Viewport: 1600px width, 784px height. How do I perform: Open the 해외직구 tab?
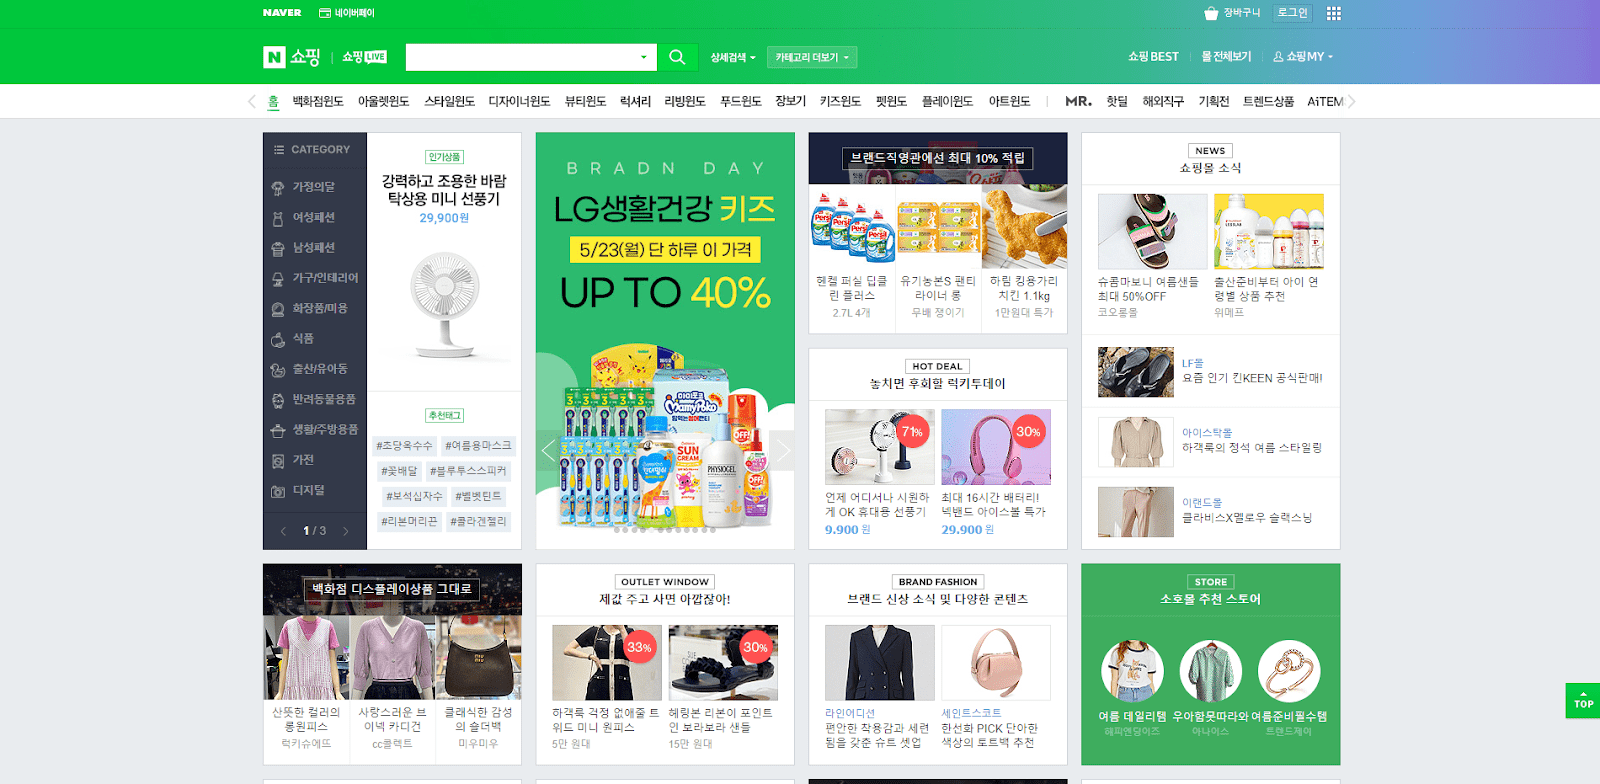pyautogui.click(x=1163, y=101)
